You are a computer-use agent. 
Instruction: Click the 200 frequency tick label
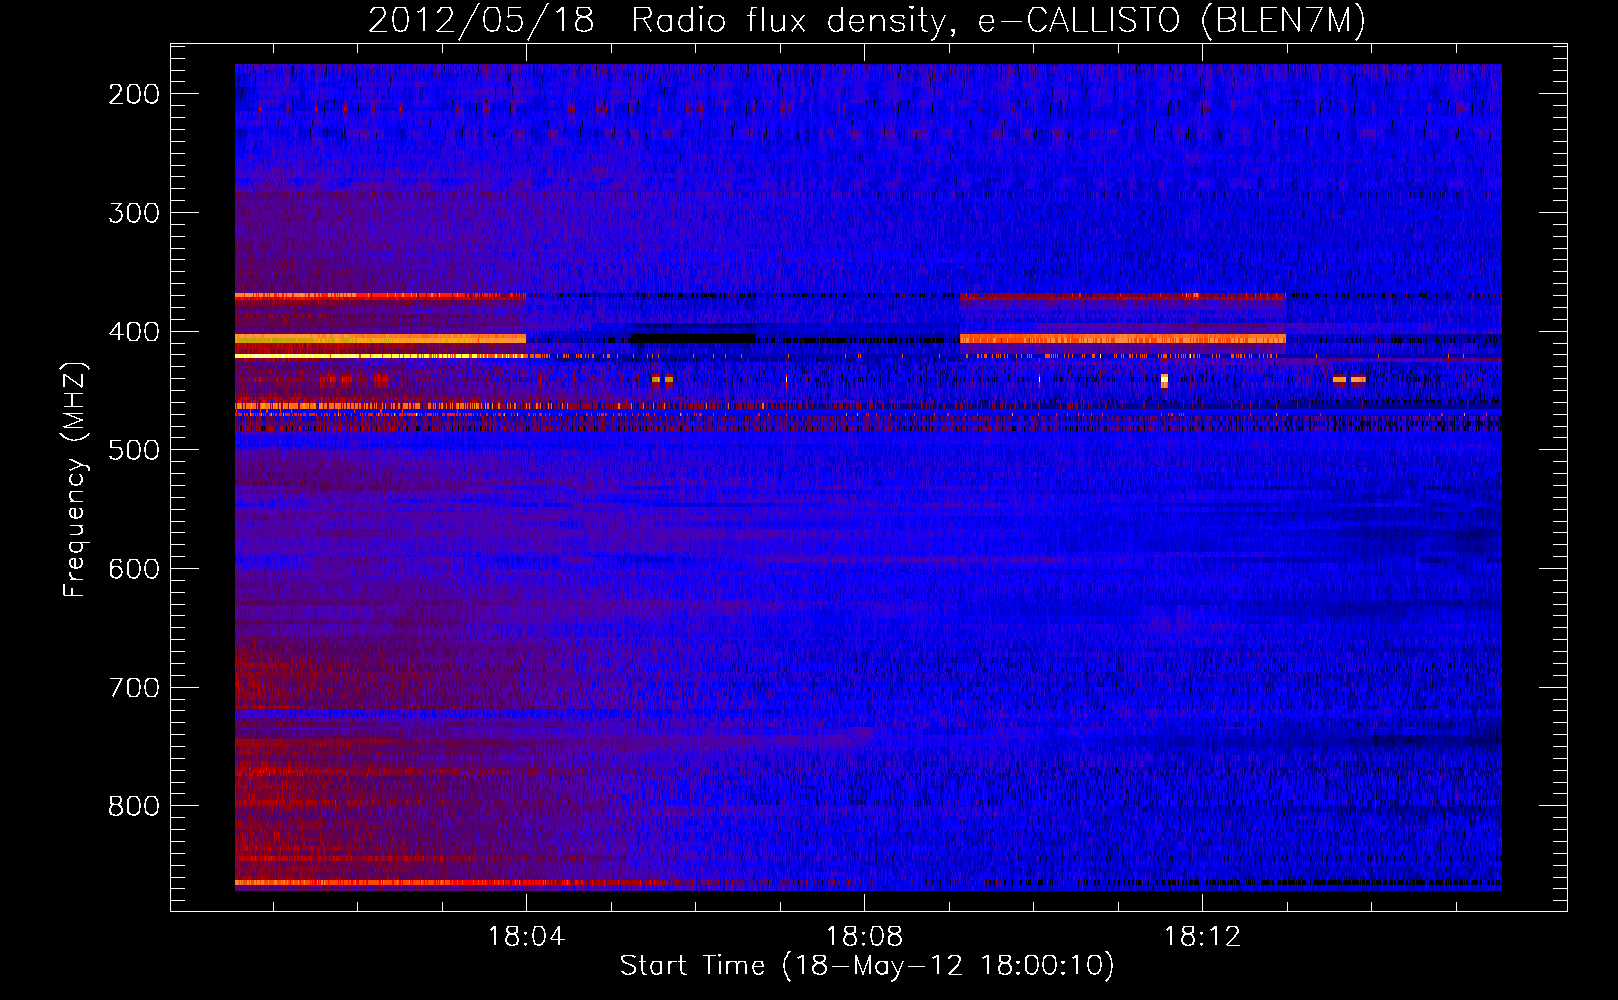click(x=134, y=94)
